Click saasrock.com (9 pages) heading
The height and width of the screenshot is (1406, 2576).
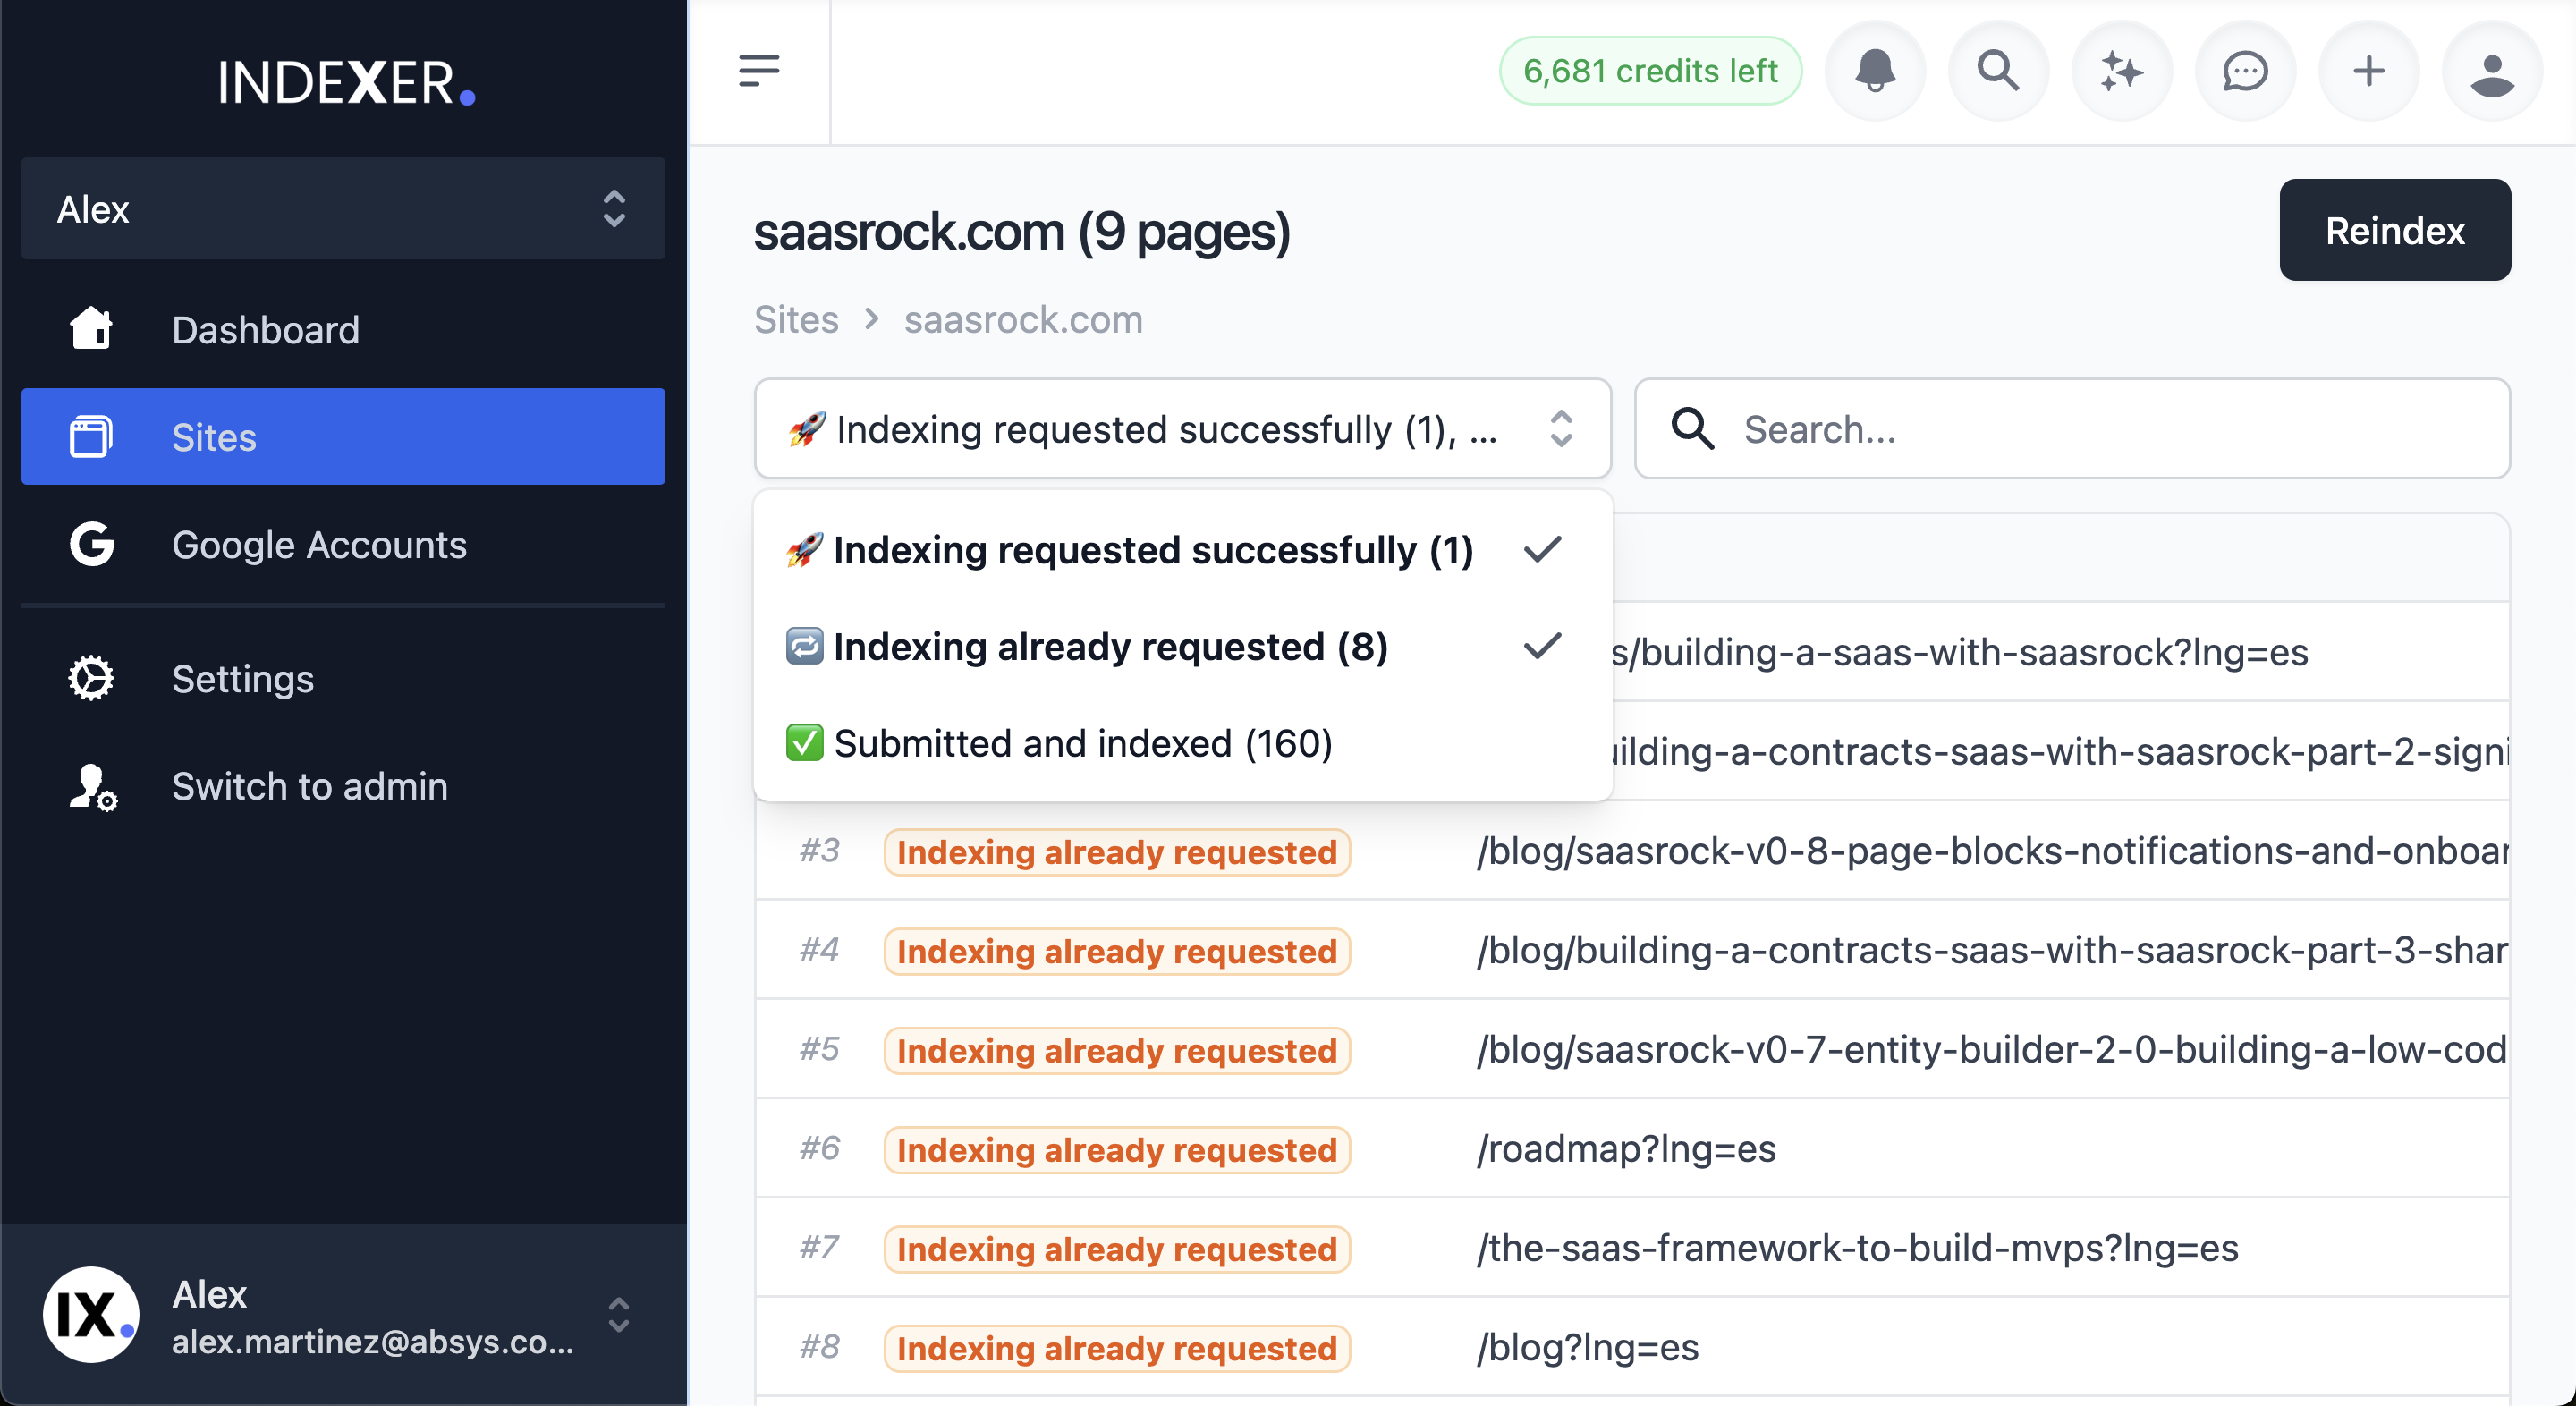click(1022, 232)
